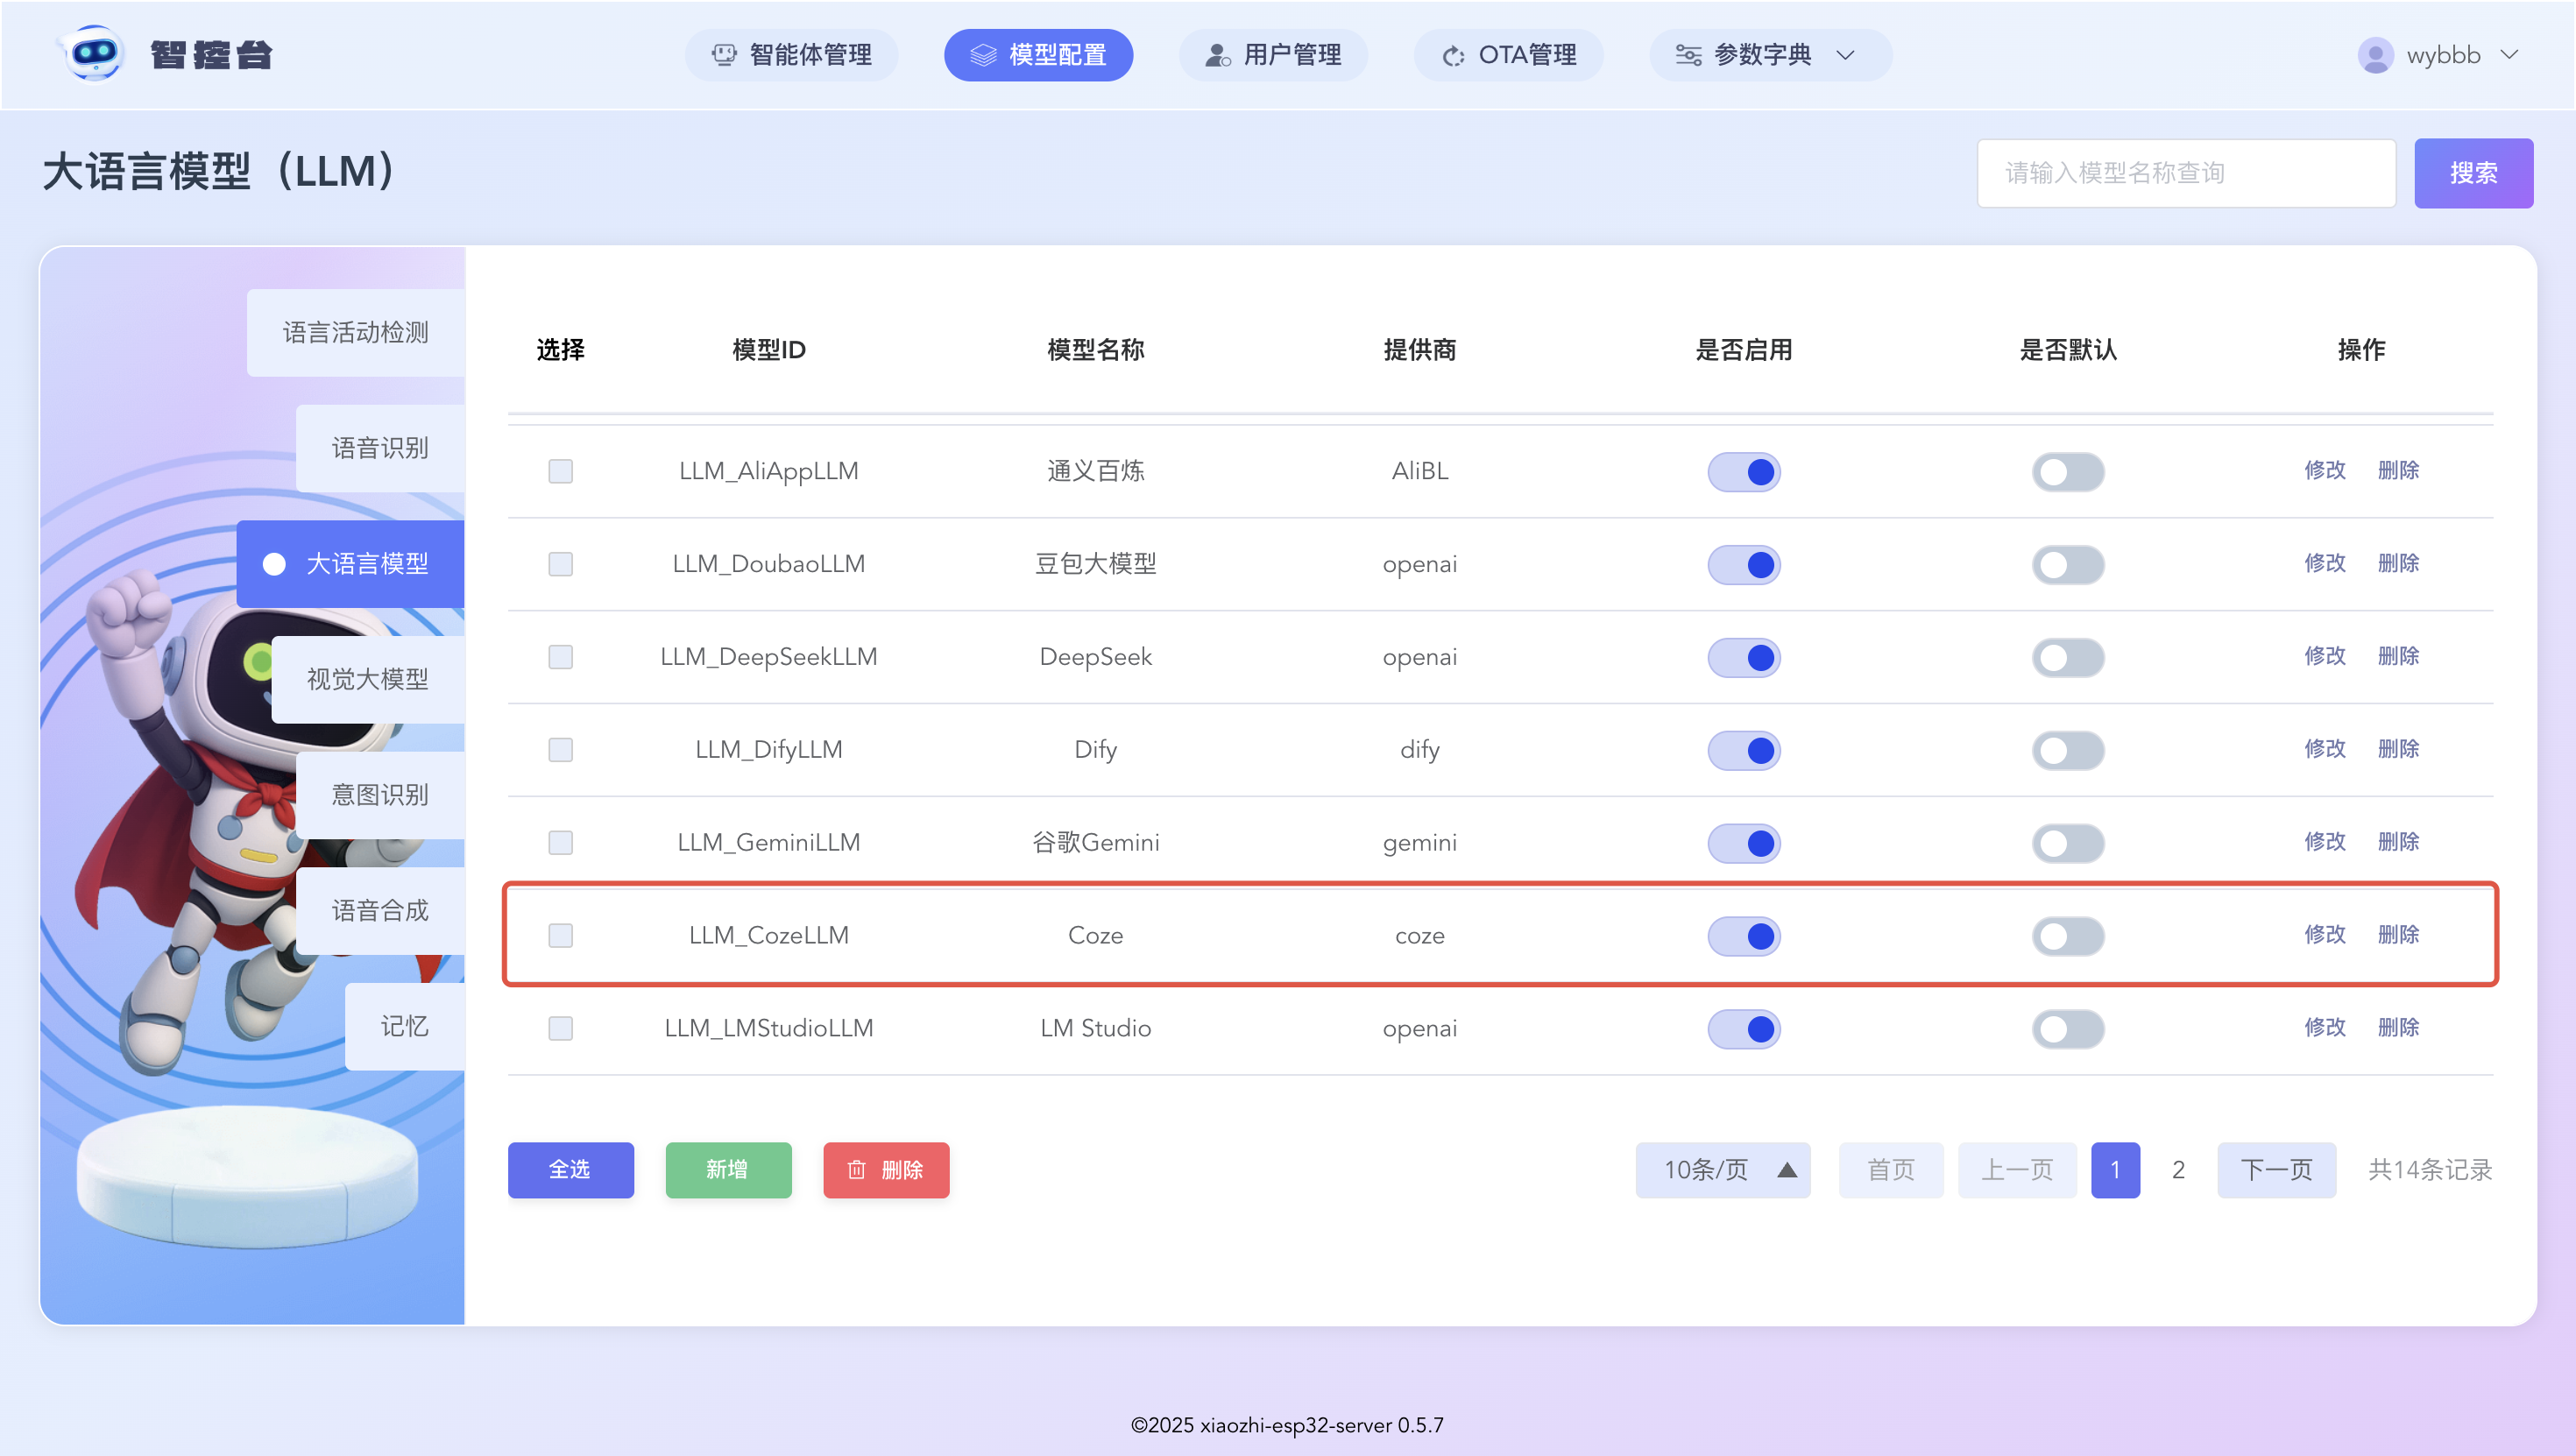The height and width of the screenshot is (1456, 2576).
Task: Click the model configuration layers icon
Action: coord(983,55)
